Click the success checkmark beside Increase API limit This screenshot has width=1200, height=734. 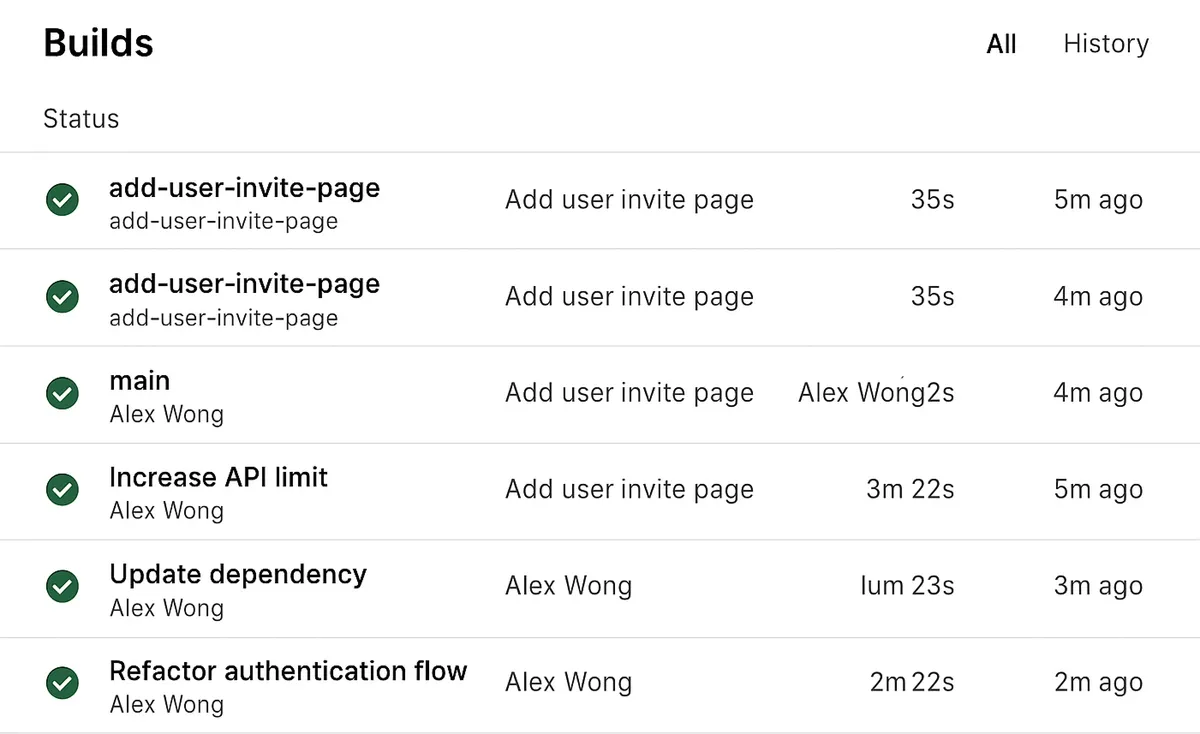coord(63,490)
